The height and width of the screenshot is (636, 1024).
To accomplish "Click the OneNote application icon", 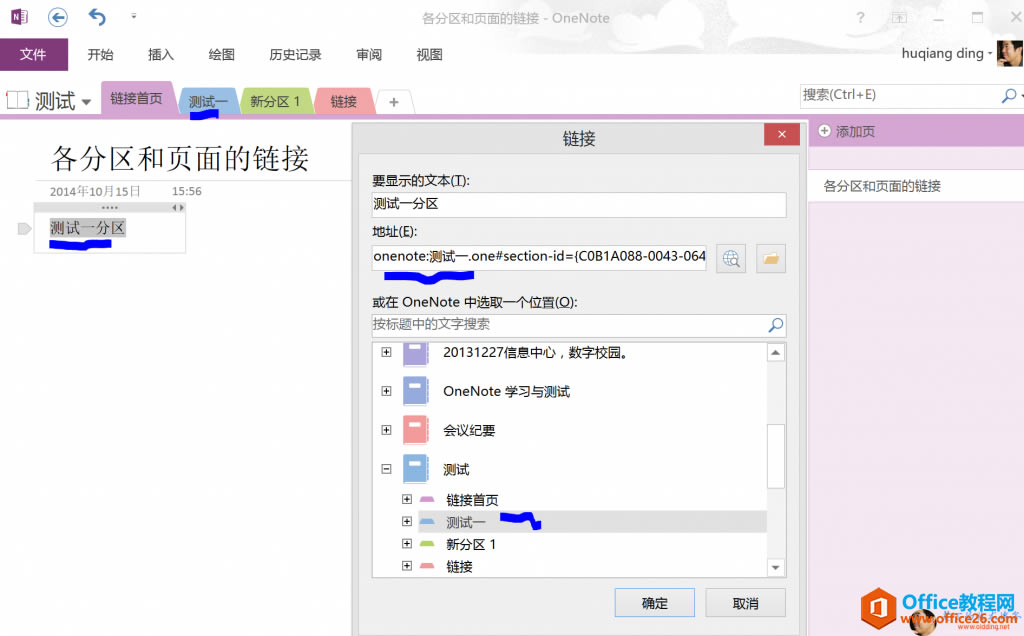I will coord(19,16).
